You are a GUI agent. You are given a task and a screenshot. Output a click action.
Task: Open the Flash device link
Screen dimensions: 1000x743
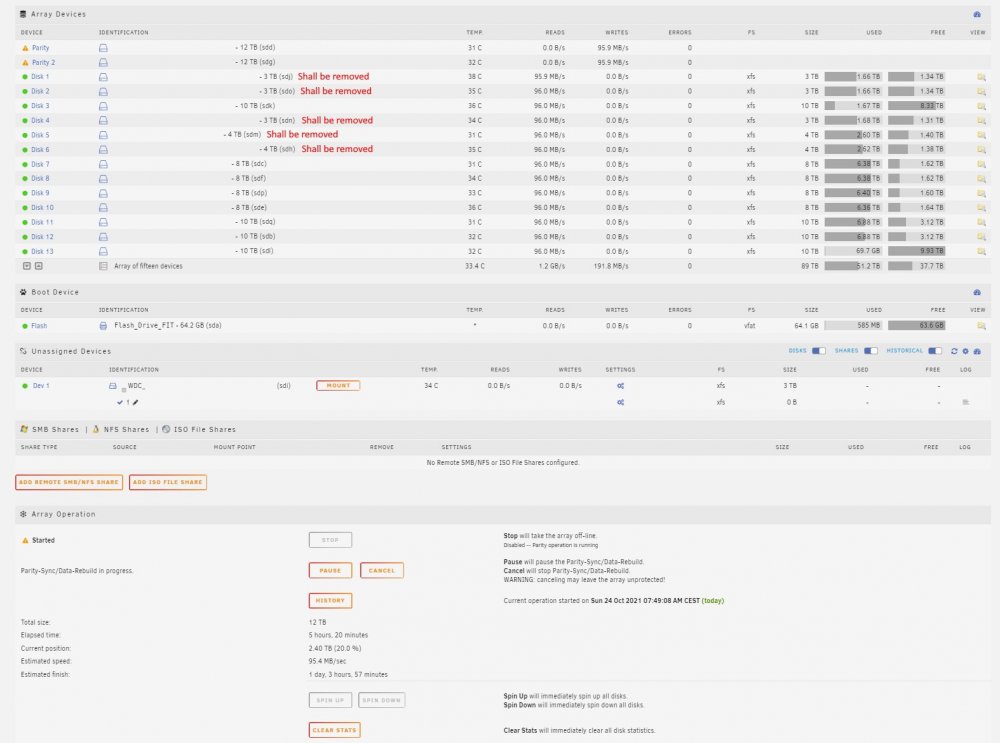(x=39, y=326)
